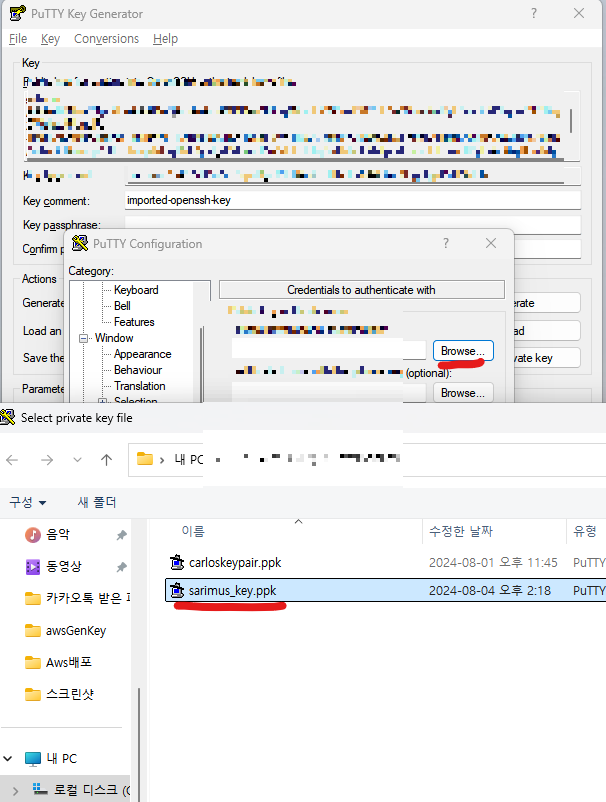Open recent locations dropdown arrow

coord(77,460)
